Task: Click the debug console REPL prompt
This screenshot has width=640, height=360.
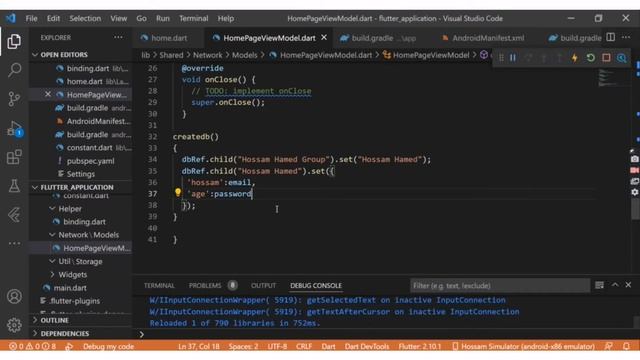Action: click(x=388, y=334)
